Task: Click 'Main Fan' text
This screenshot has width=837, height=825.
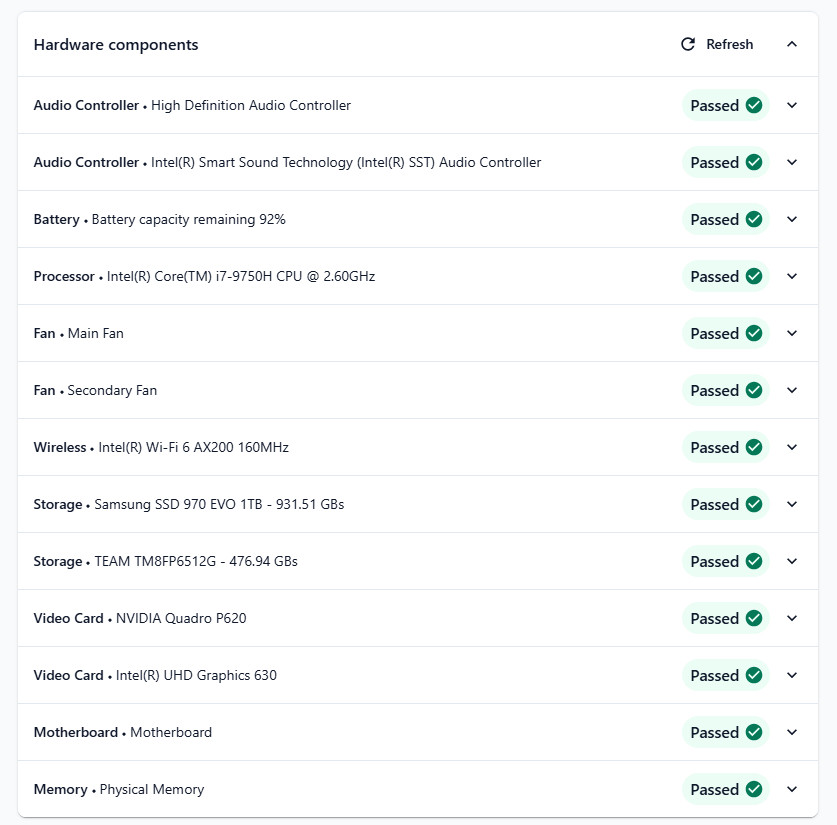Action: (x=96, y=334)
